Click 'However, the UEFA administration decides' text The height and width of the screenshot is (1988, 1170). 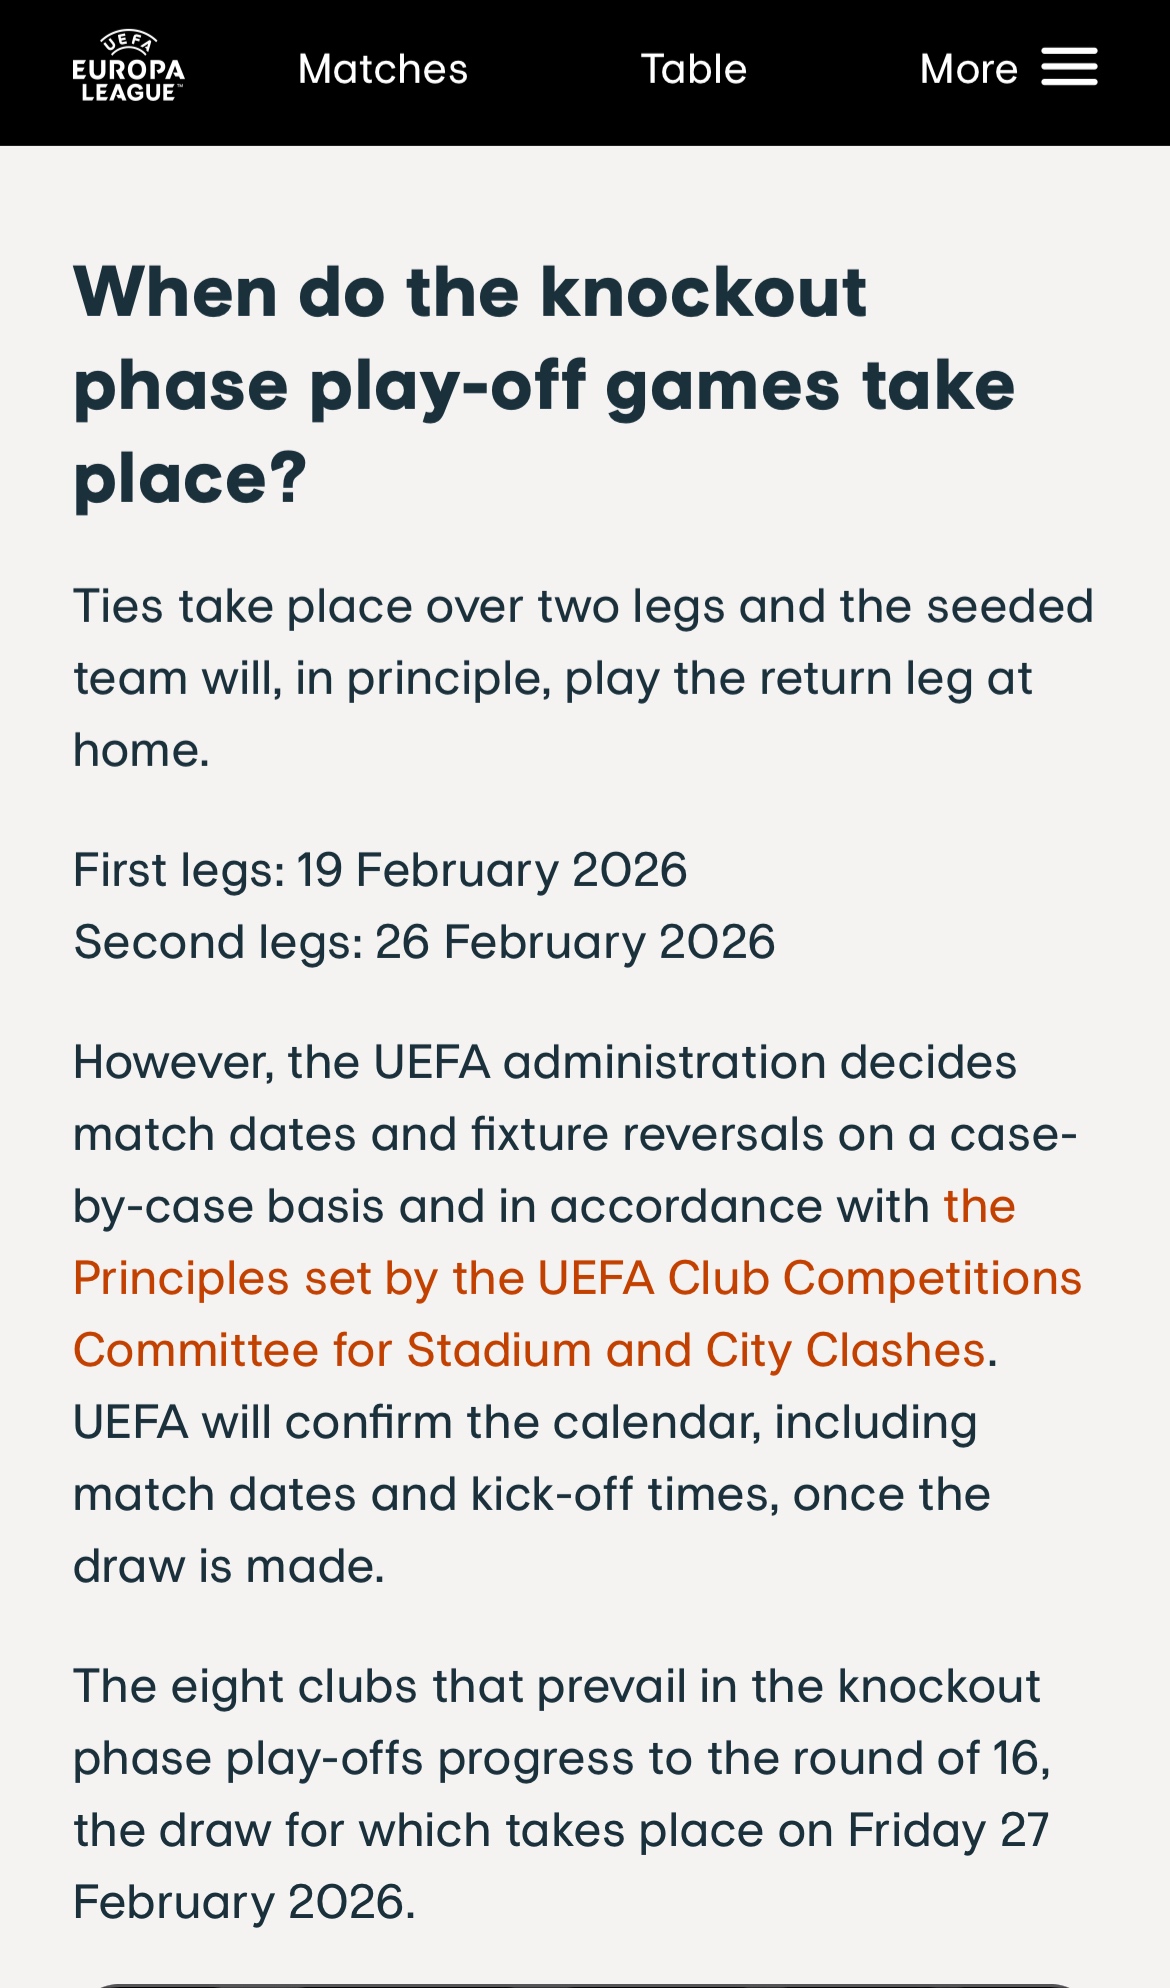[544, 1063]
